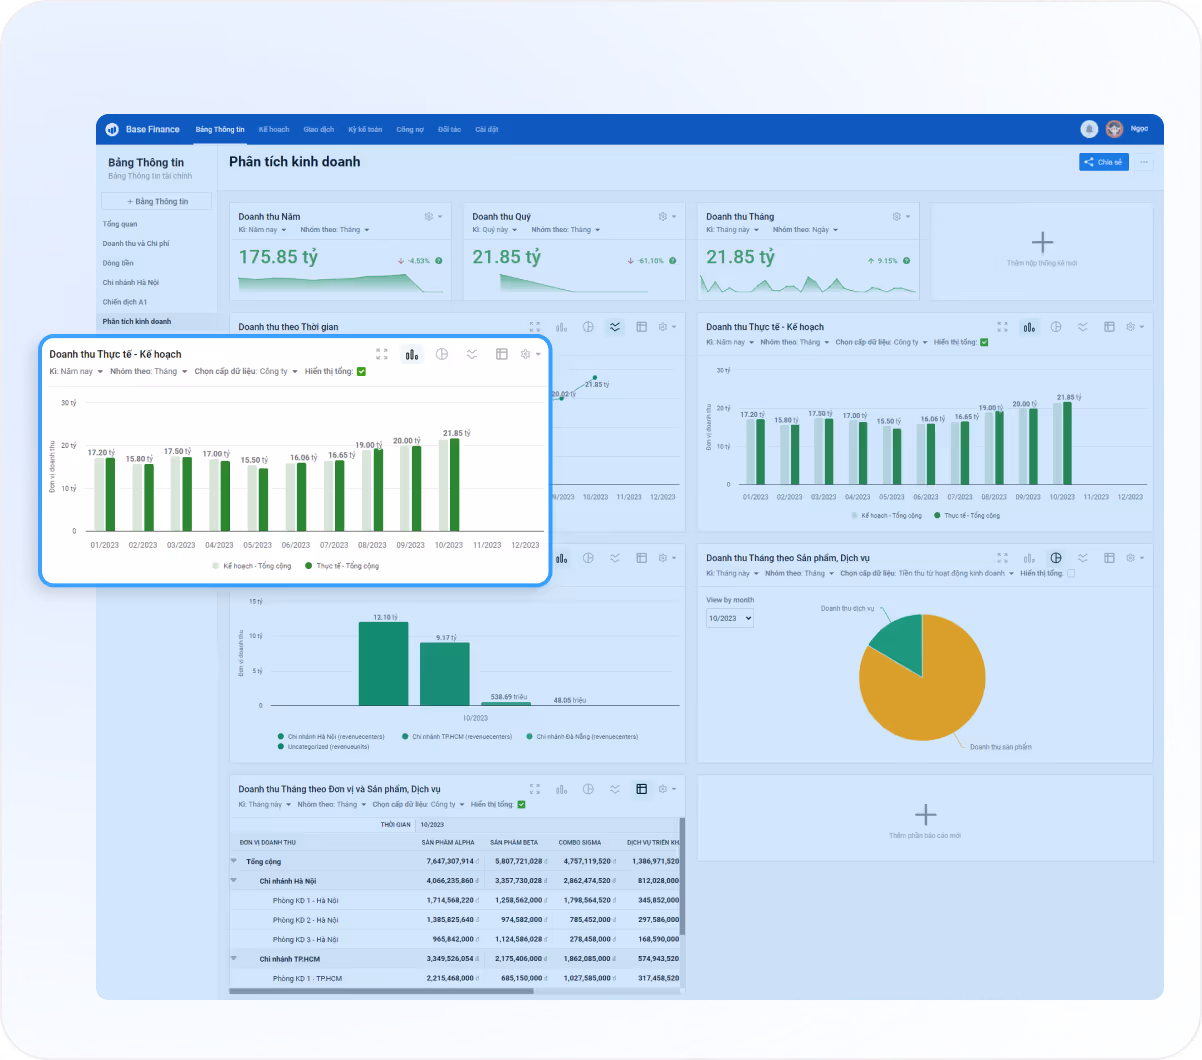Open Nhóm theo: Tháng dropdown in Doanh thu Quý
1202x1060 pixels.
[566, 230]
